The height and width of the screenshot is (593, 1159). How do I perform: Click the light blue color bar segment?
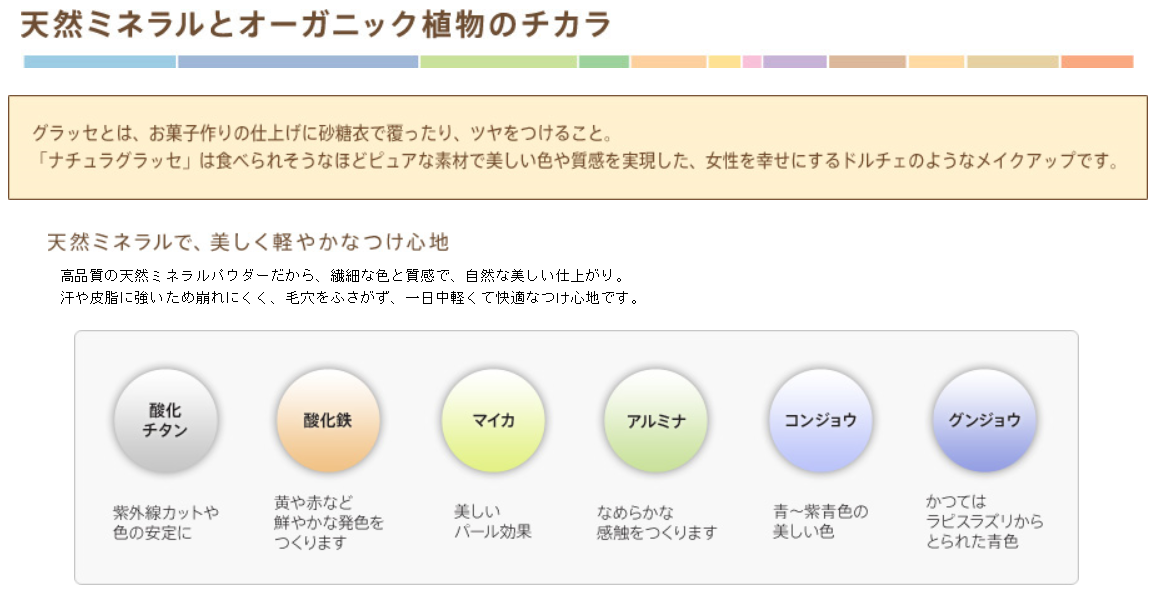pyautogui.click(x=100, y=62)
